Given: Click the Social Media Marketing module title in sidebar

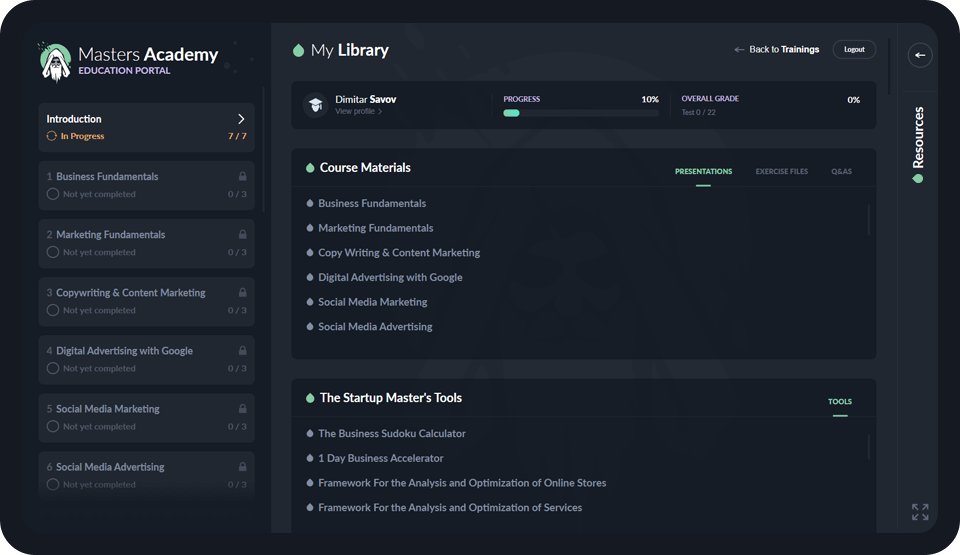Looking at the screenshot, I should point(108,409).
